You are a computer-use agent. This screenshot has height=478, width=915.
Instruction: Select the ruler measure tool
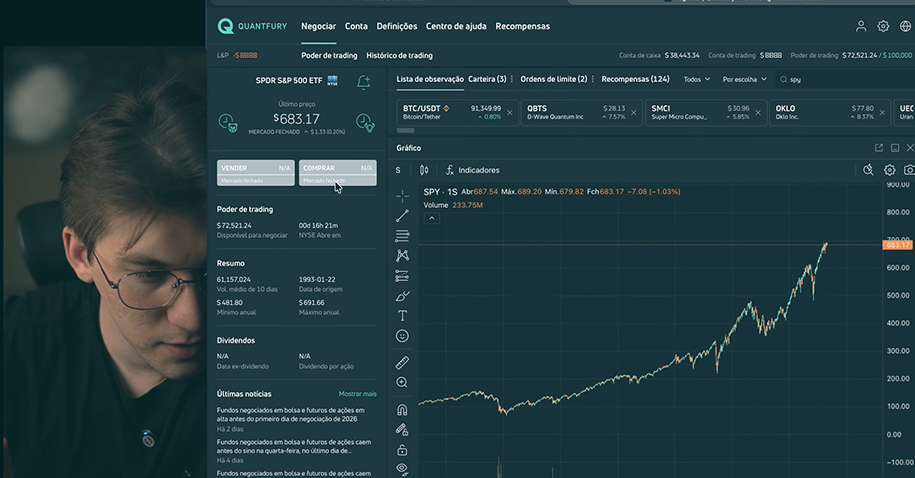402,362
